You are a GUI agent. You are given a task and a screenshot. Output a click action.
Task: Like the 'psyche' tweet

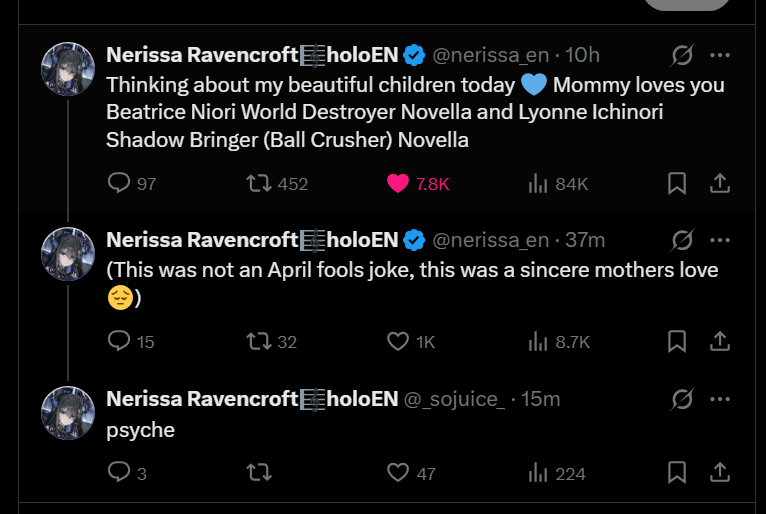click(x=398, y=472)
